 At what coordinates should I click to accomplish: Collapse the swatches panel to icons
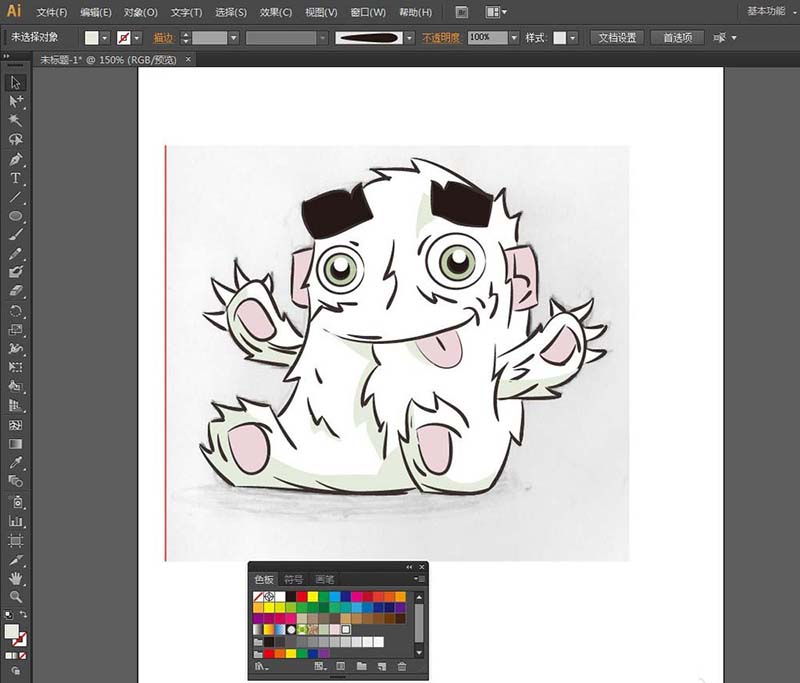(409, 567)
